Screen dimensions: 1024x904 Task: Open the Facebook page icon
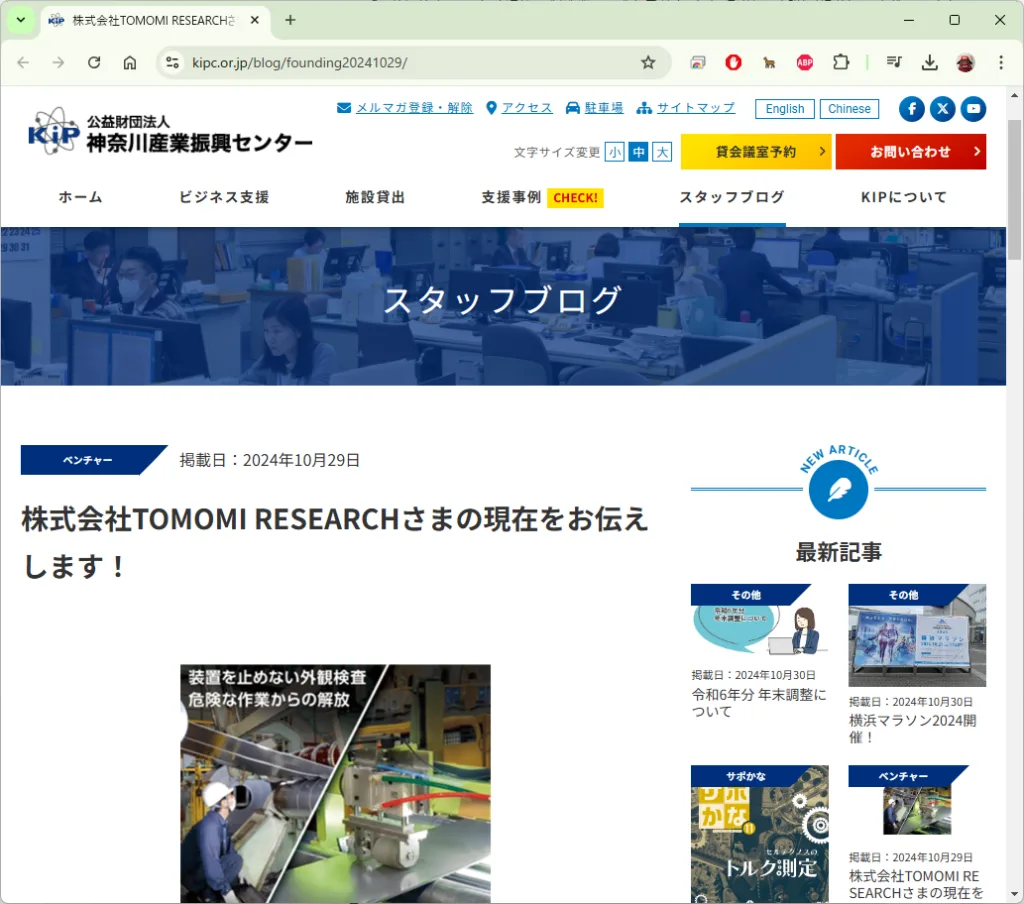pos(911,109)
